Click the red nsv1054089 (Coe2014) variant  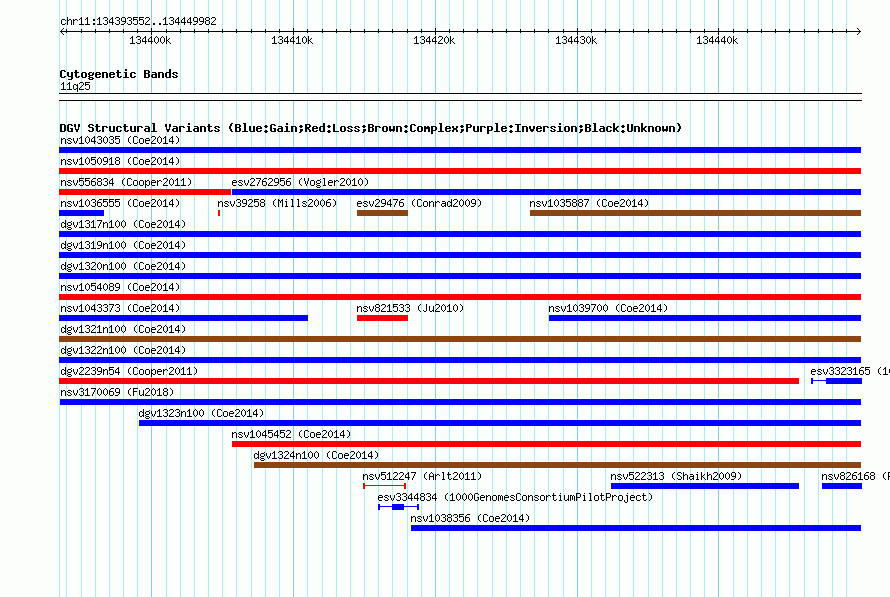[460, 297]
